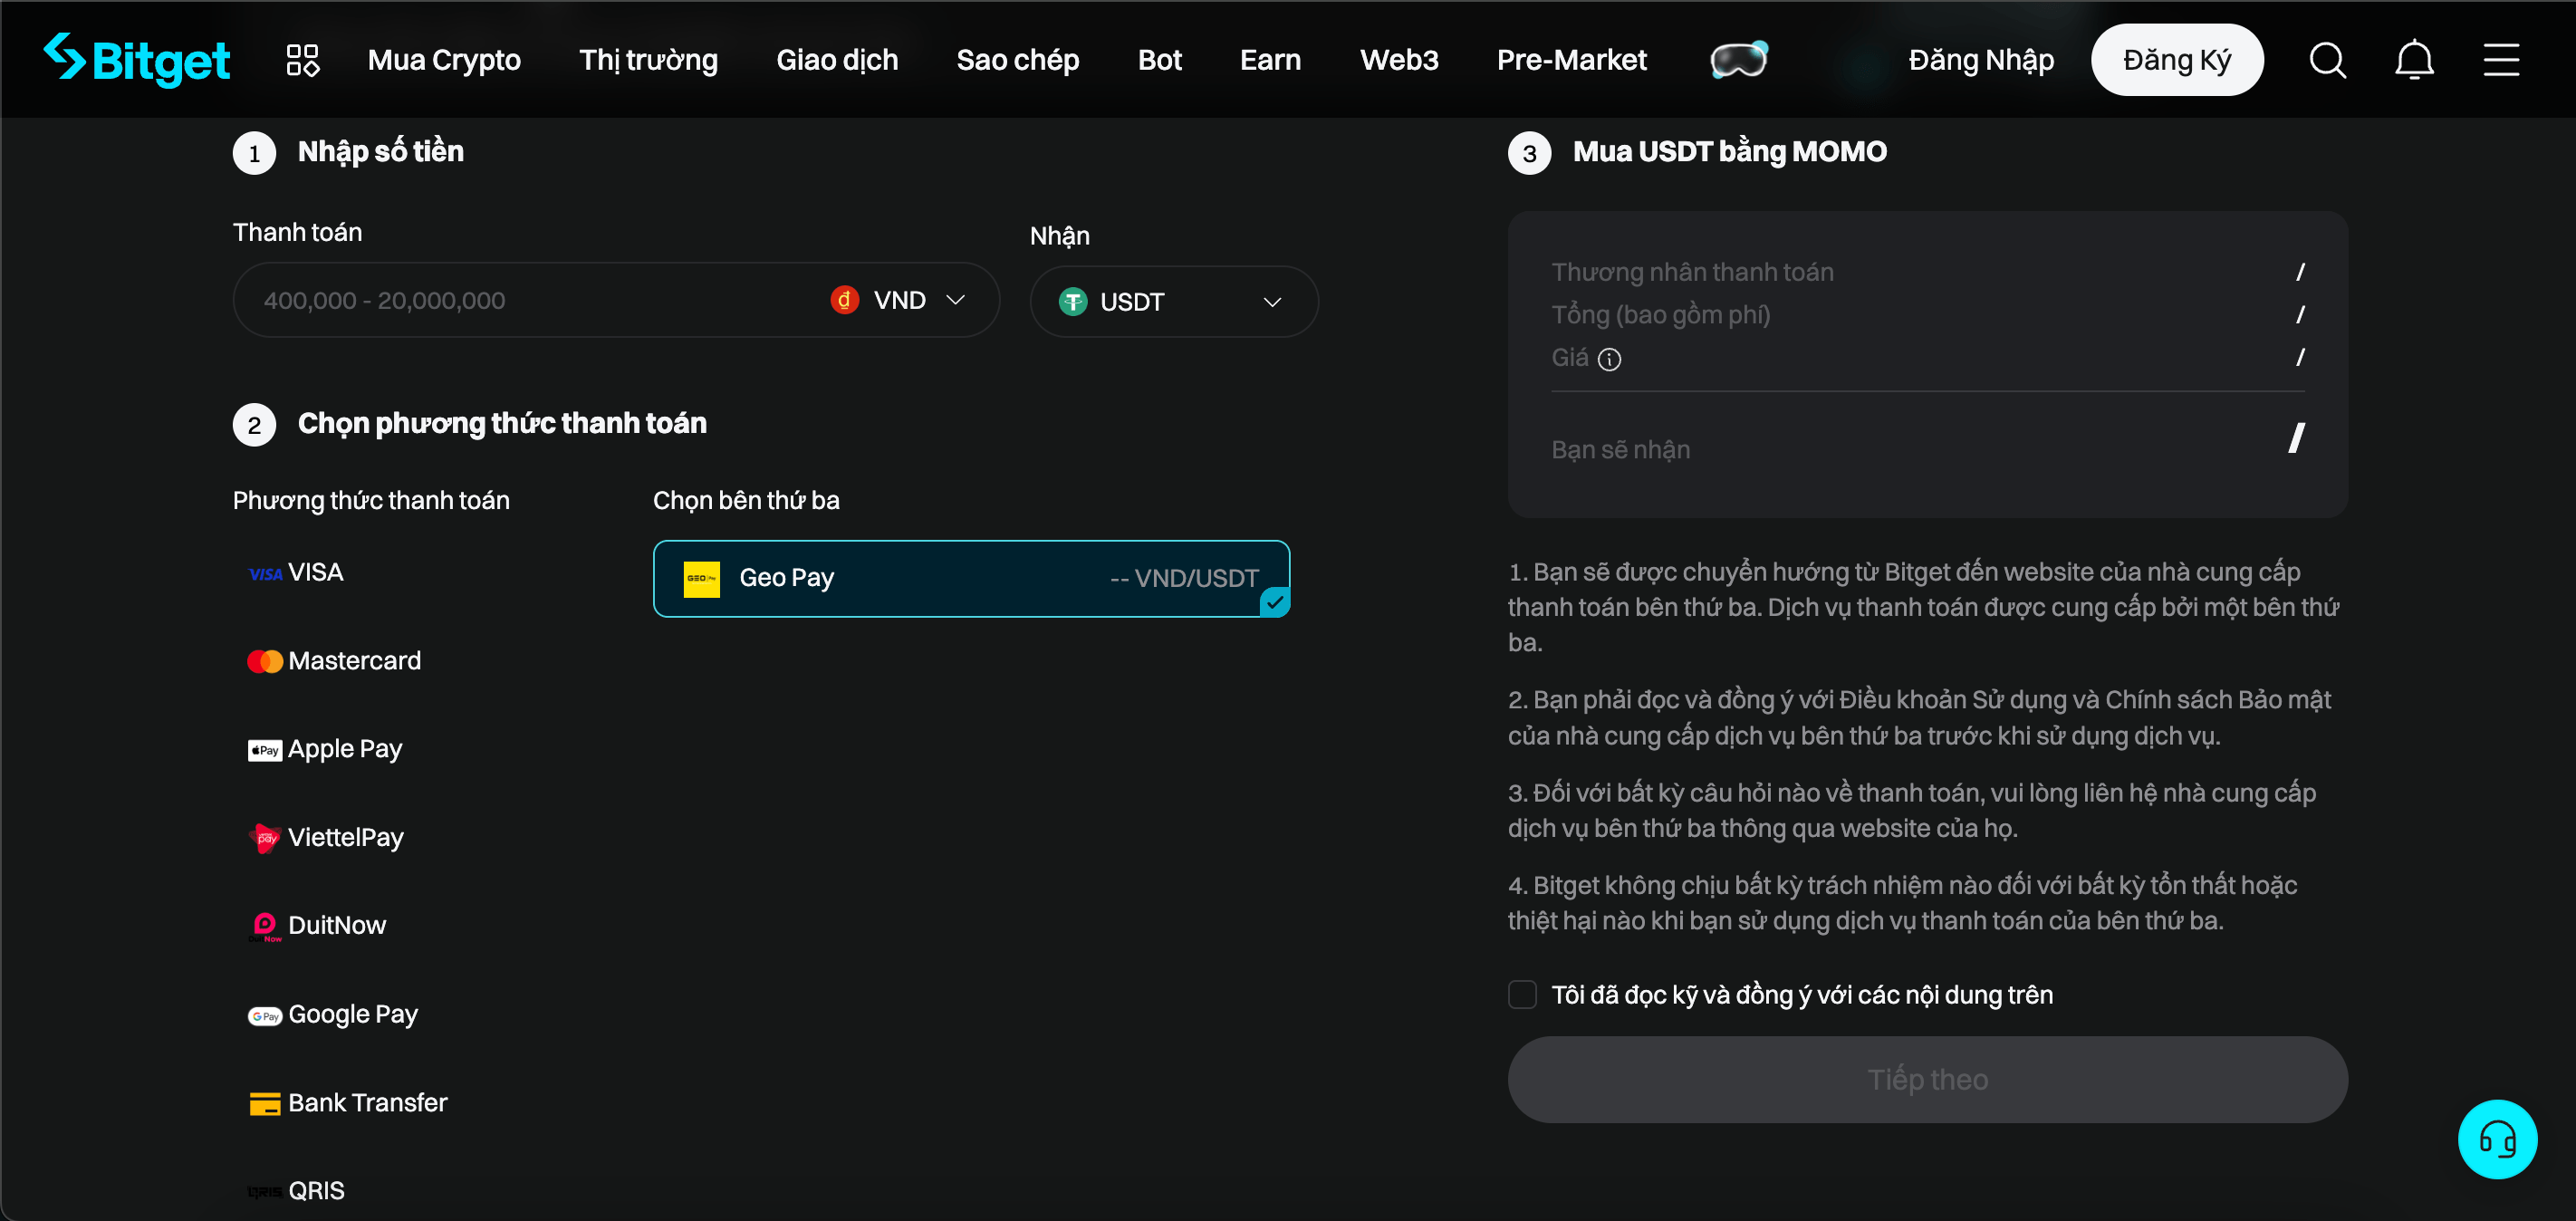Expand the VND currency dropdown chevron
2576x1221 pixels.
click(x=955, y=300)
